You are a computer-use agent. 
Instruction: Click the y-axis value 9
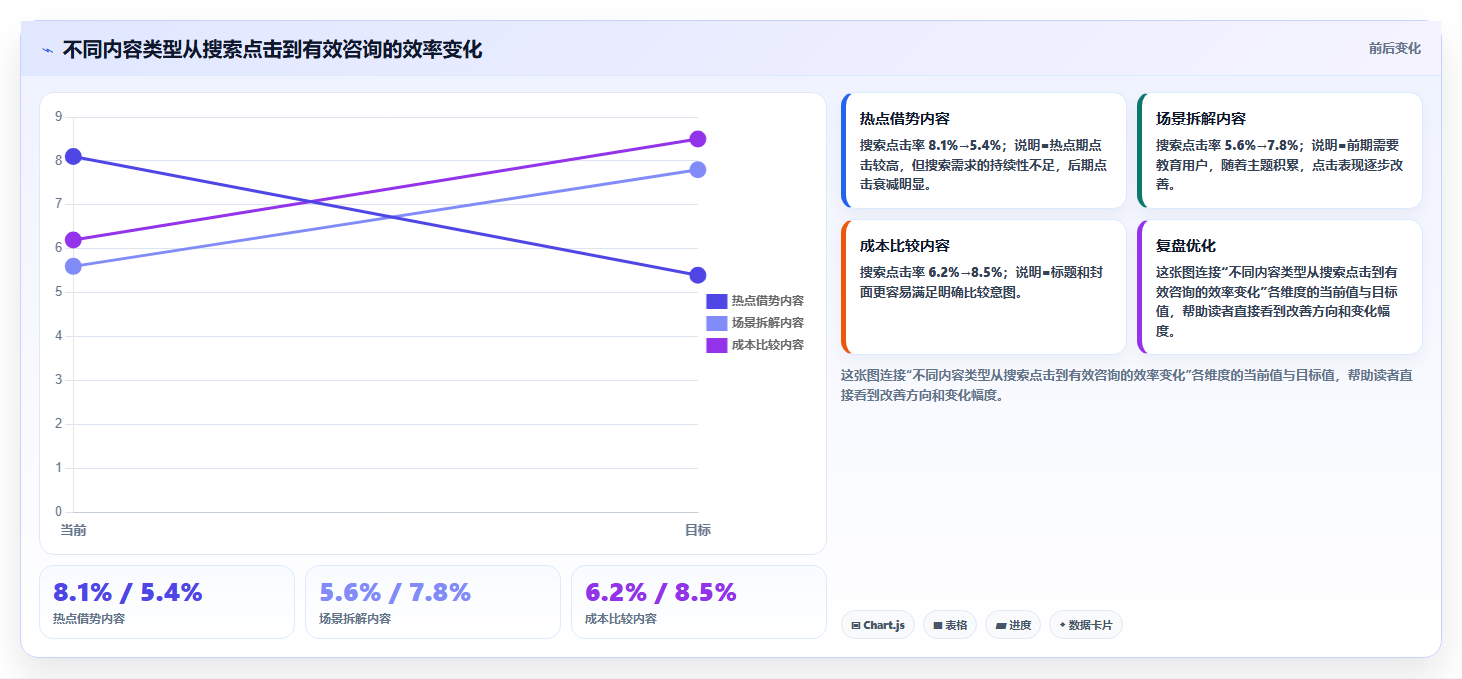click(x=58, y=117)
